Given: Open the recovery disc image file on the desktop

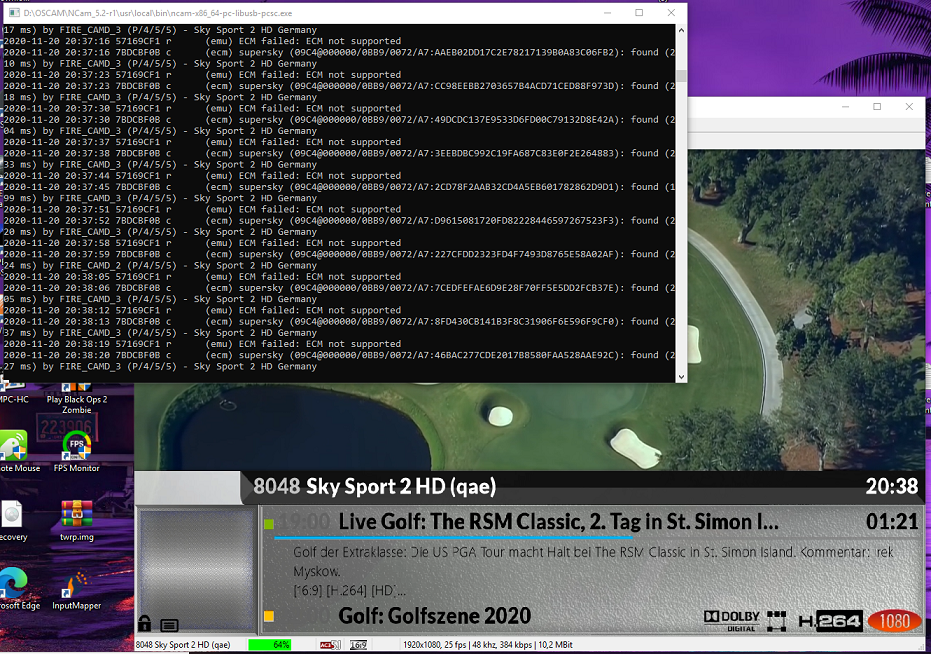Looking at the screenshot, I should click(12, 520).
